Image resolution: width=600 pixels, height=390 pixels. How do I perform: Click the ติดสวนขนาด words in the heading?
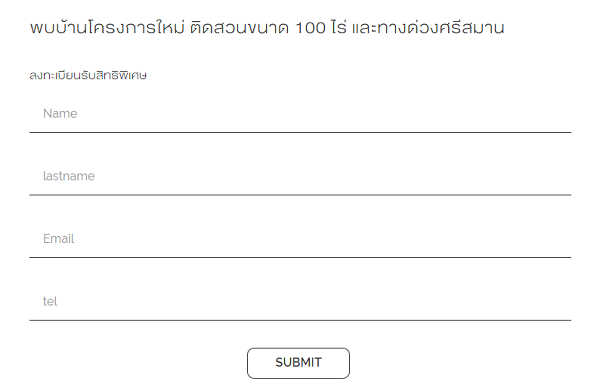click(239, 27)
